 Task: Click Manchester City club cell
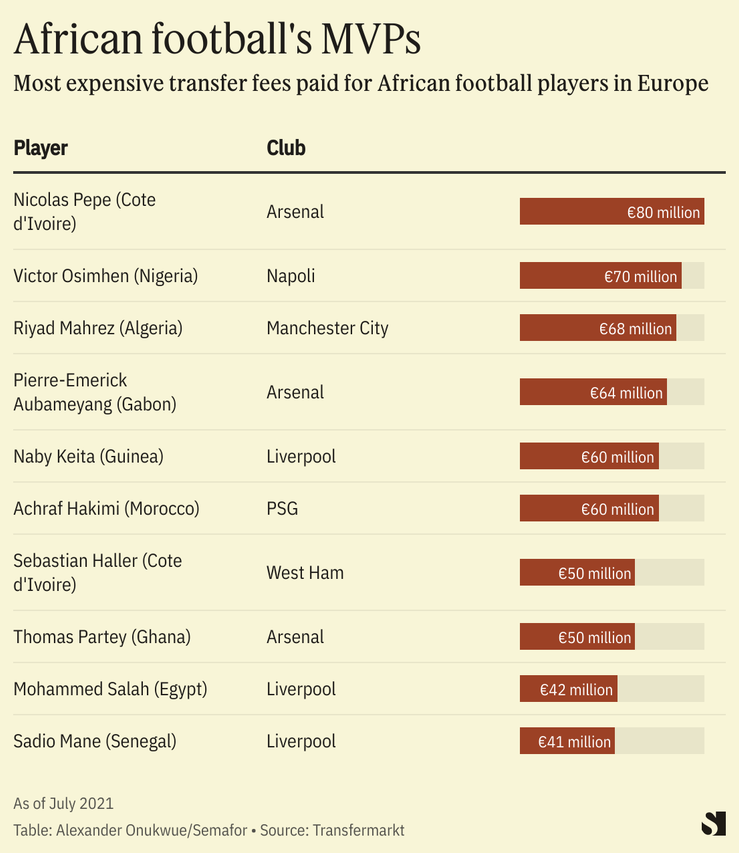(327, 328)
